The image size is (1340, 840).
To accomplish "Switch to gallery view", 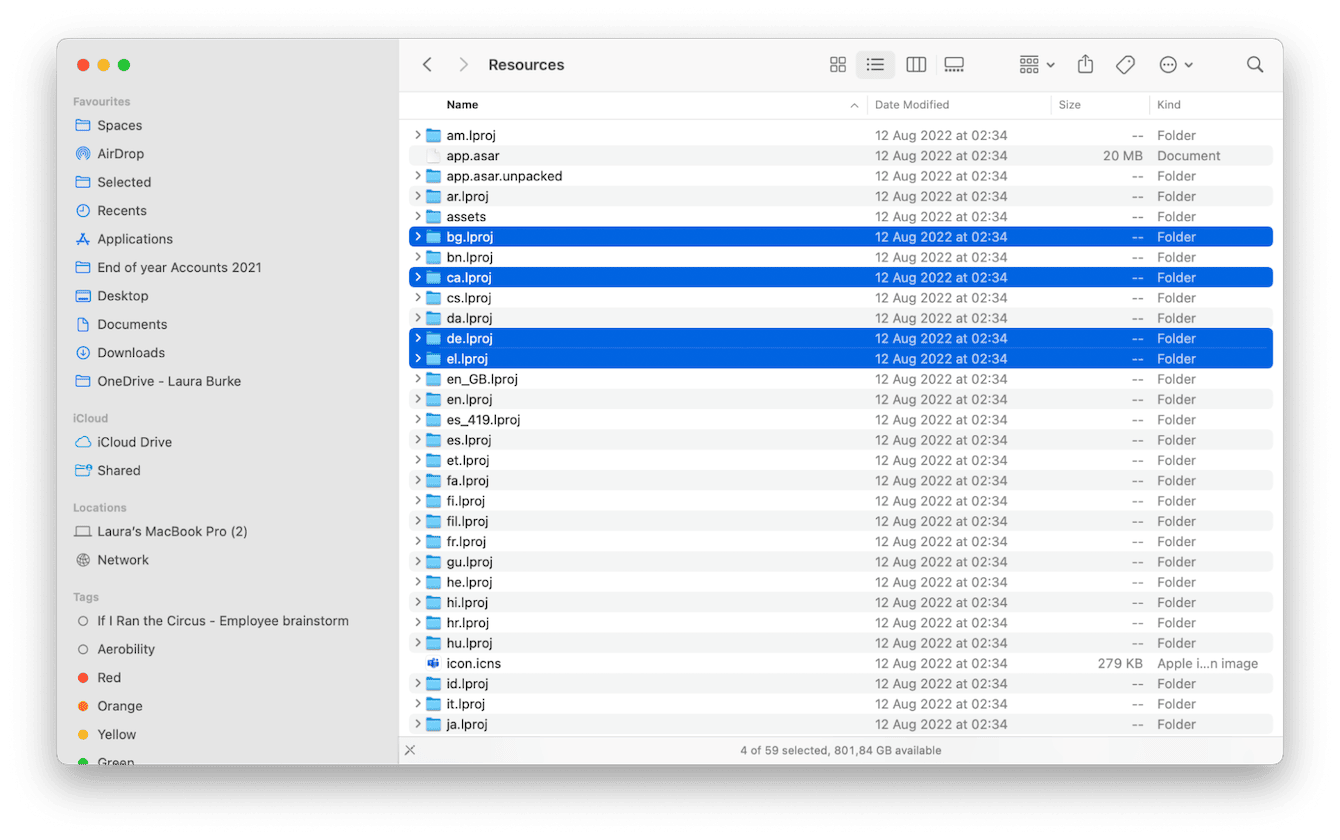I will 954,65.
